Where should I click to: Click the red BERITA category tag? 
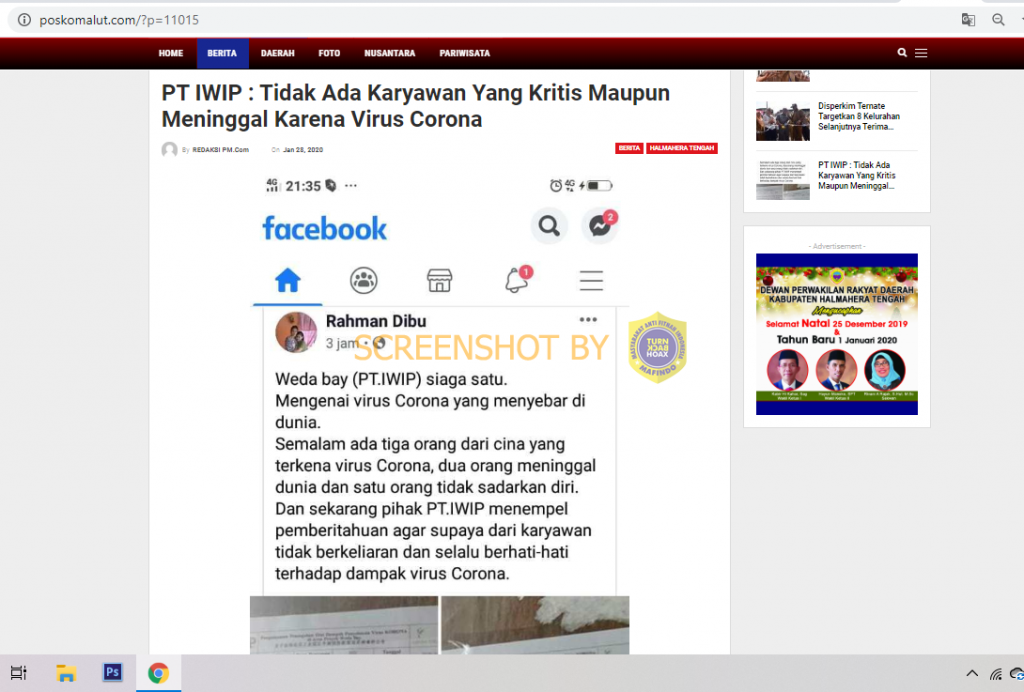coord(629,148)
